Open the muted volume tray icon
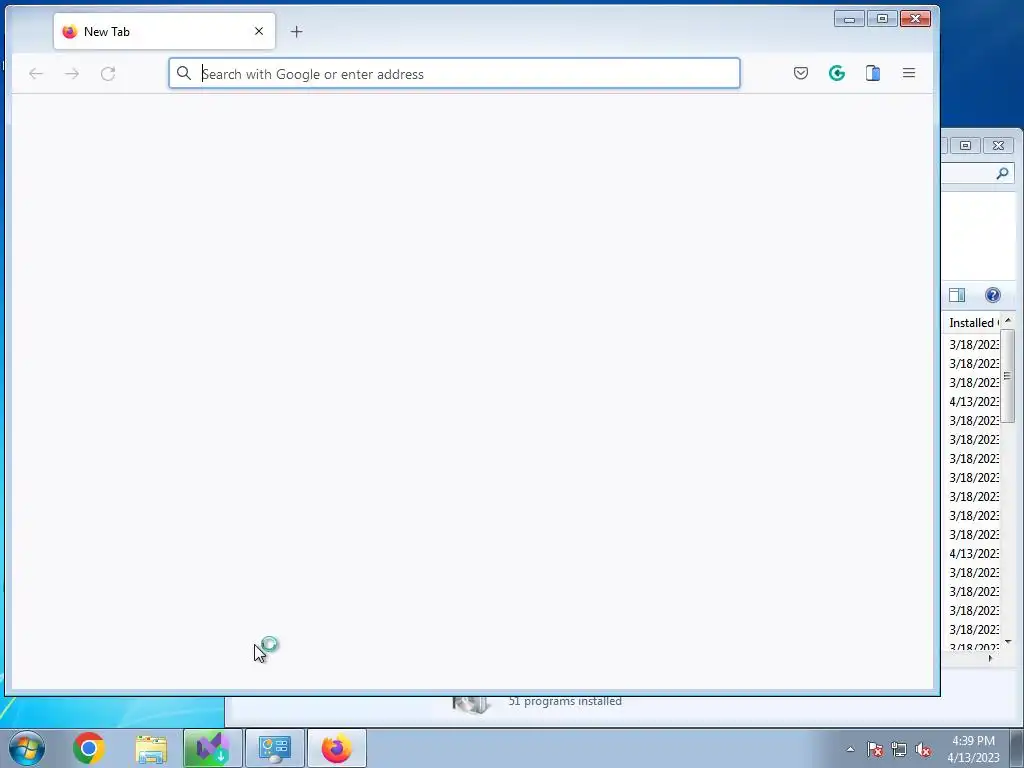 point(923,749)
